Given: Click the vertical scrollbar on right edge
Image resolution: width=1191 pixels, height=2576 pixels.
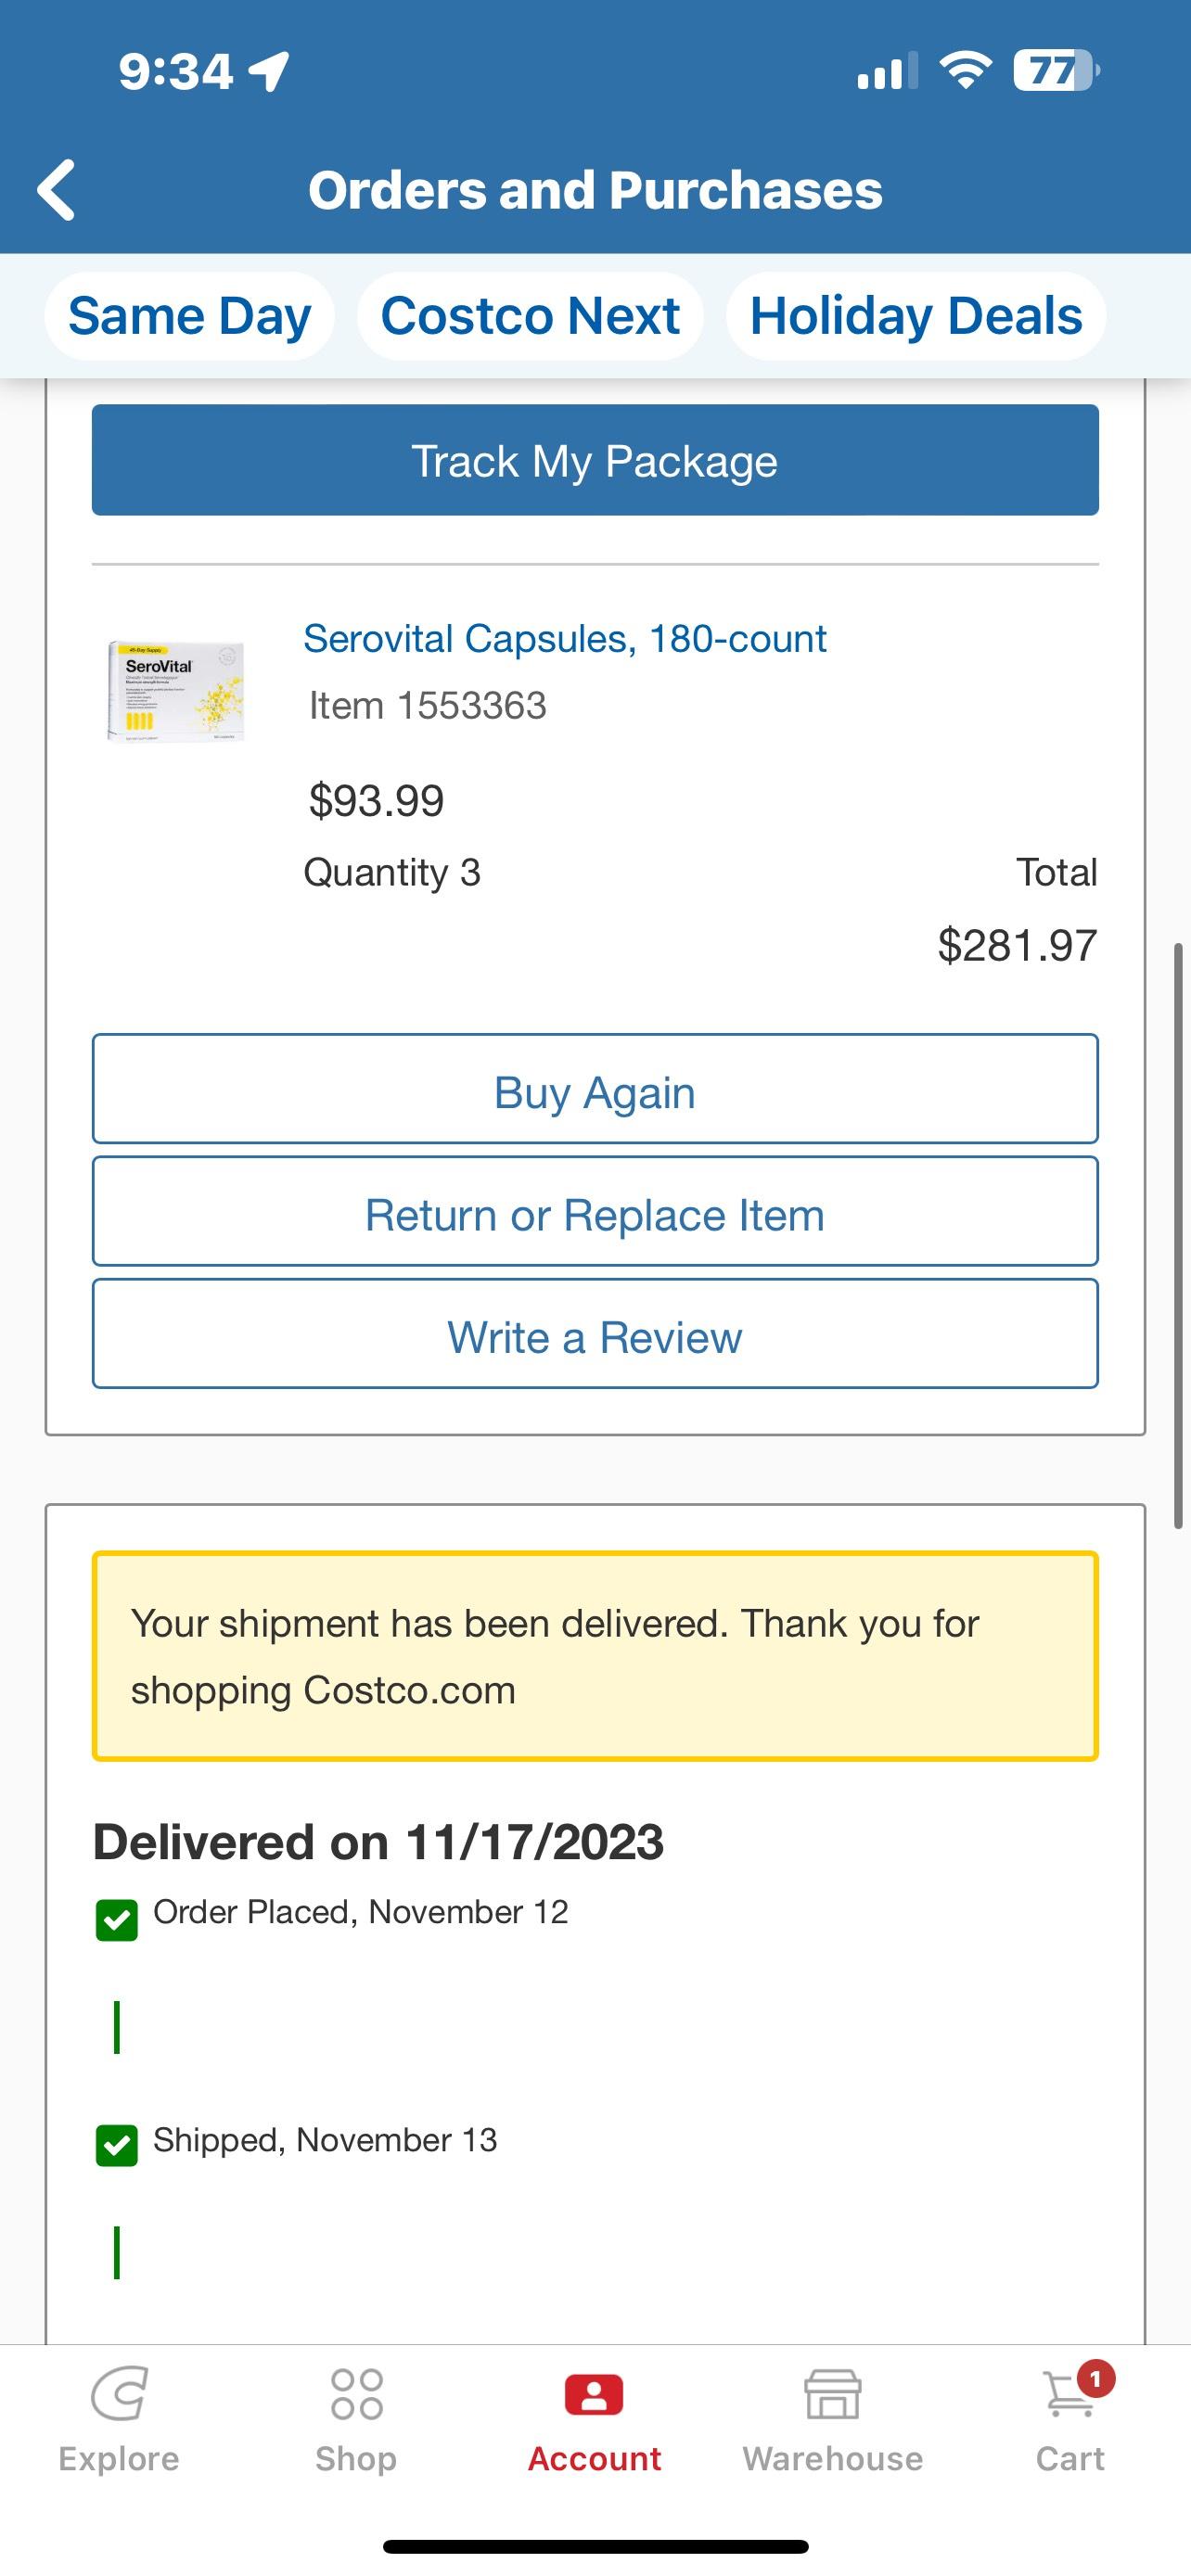Looking at the screenshot, I should [x=1178, y=1235].
